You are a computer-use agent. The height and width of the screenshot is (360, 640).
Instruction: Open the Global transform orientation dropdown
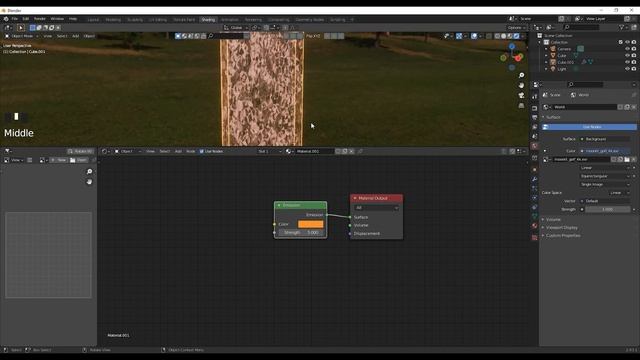click(236, 28)
